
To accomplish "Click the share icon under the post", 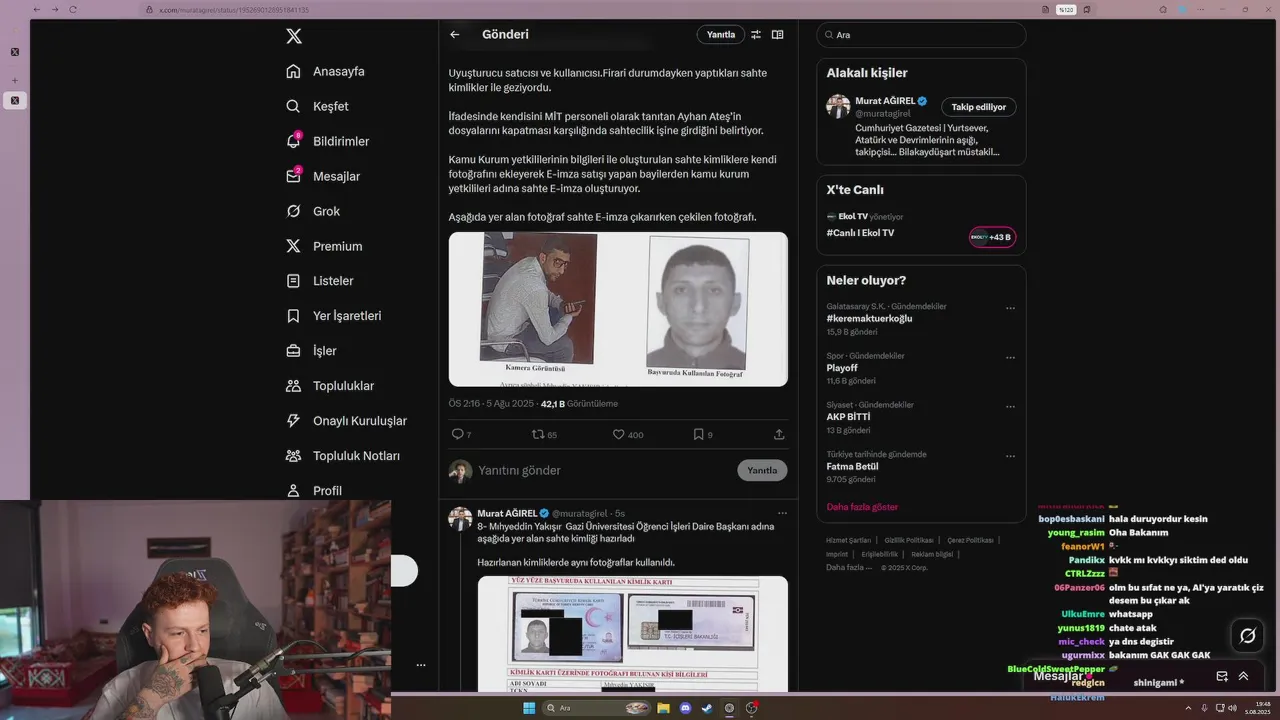I will pos(779,435).
